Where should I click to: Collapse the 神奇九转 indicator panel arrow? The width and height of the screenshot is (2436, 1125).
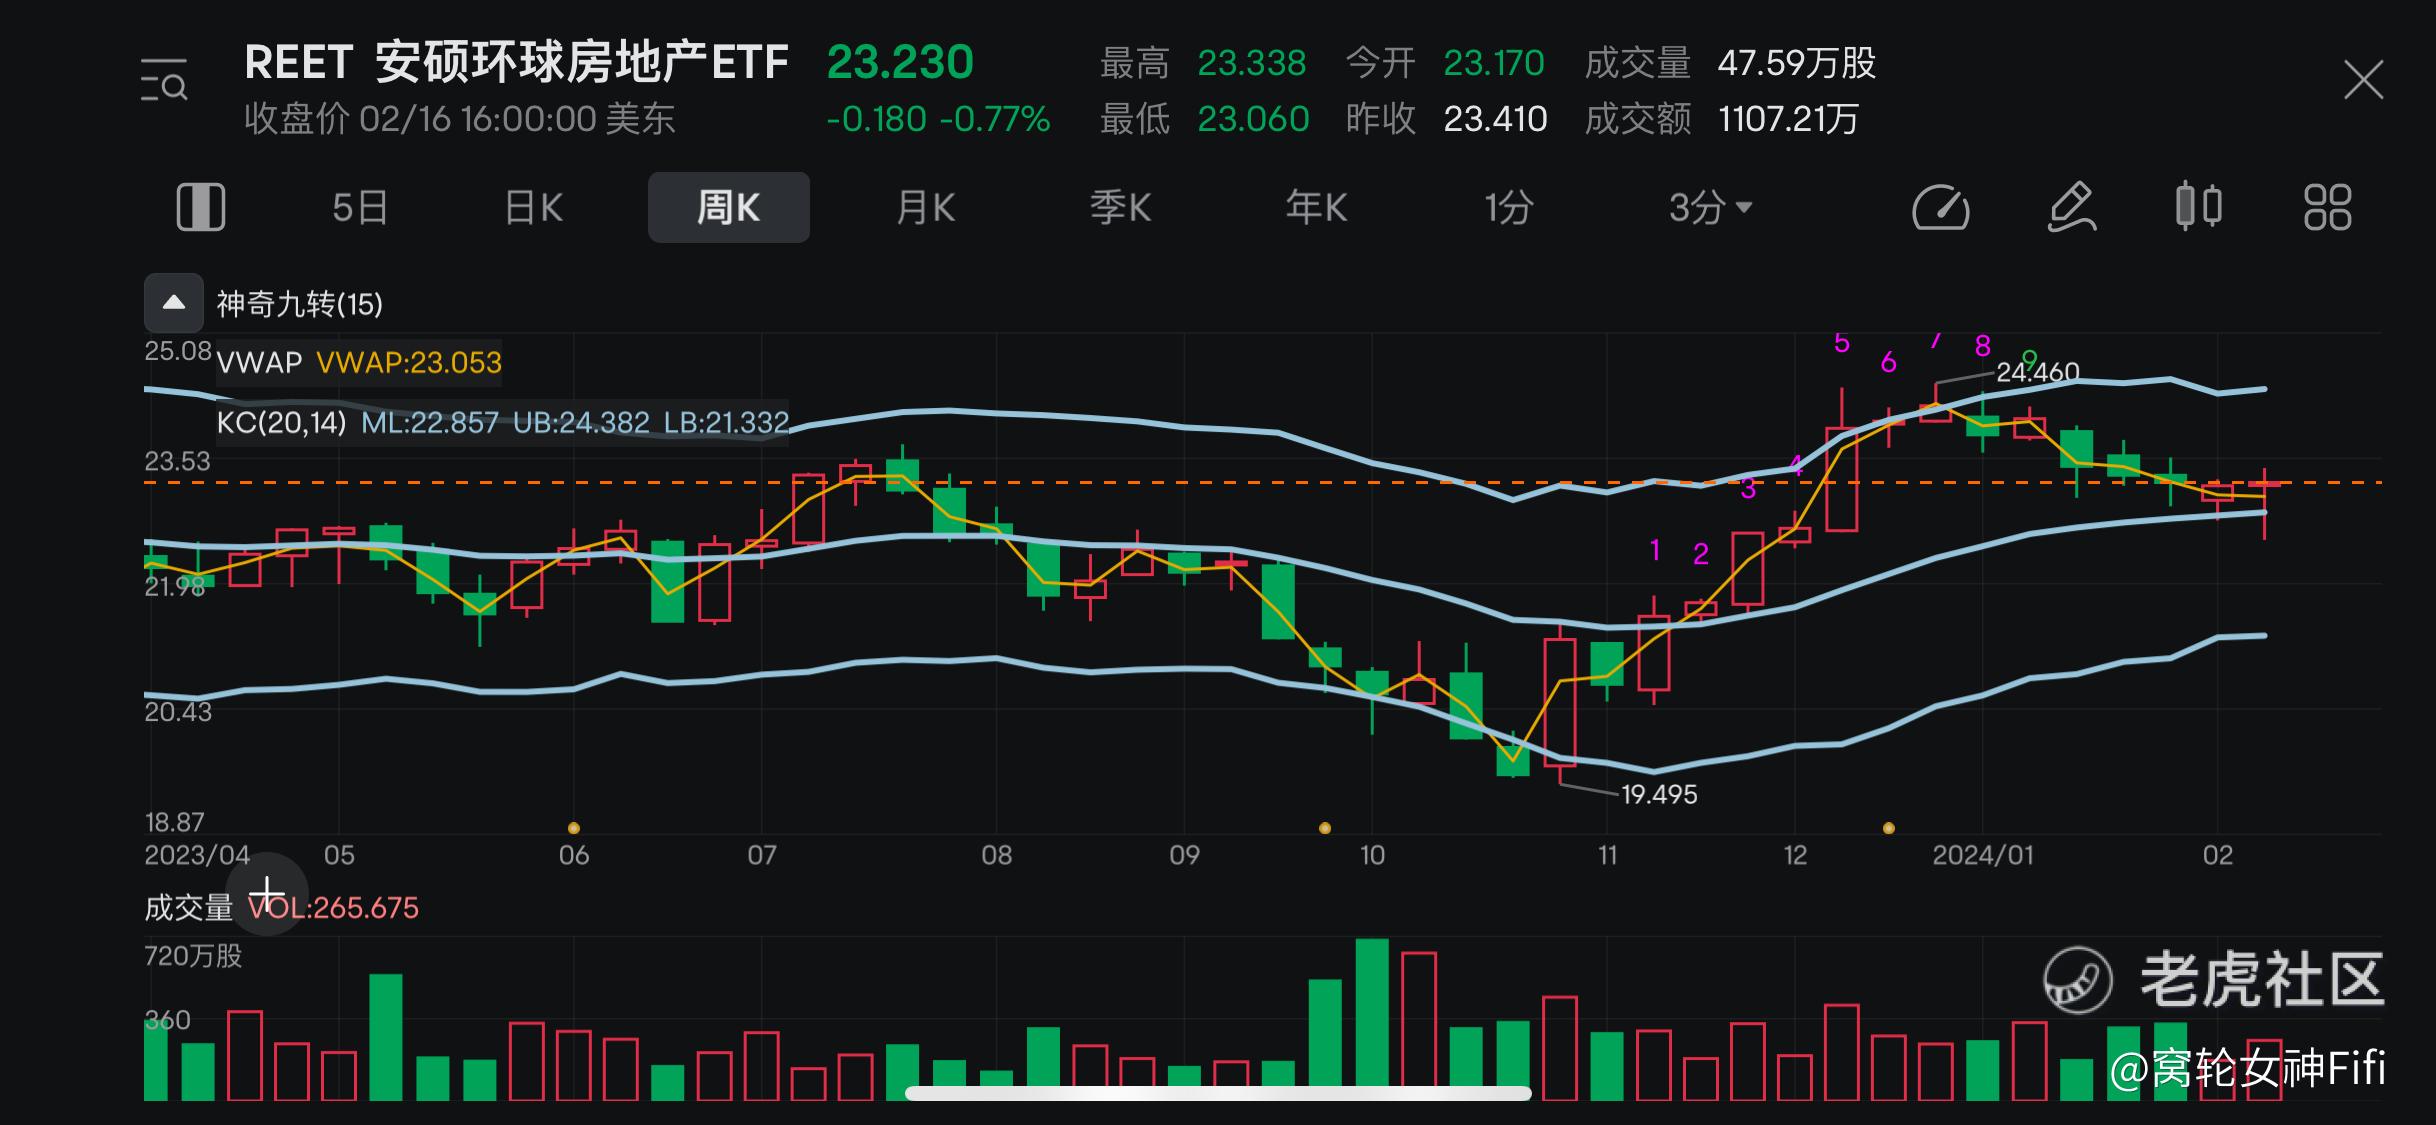tap(174, 303)
